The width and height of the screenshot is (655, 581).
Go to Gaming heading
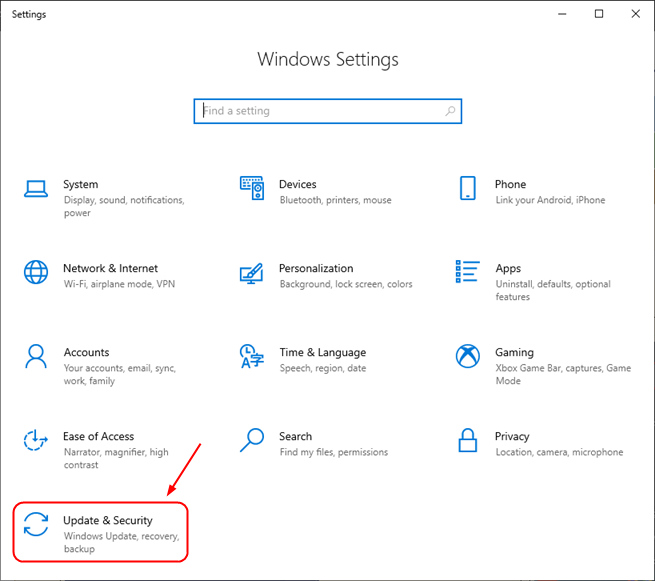(514, 353)
